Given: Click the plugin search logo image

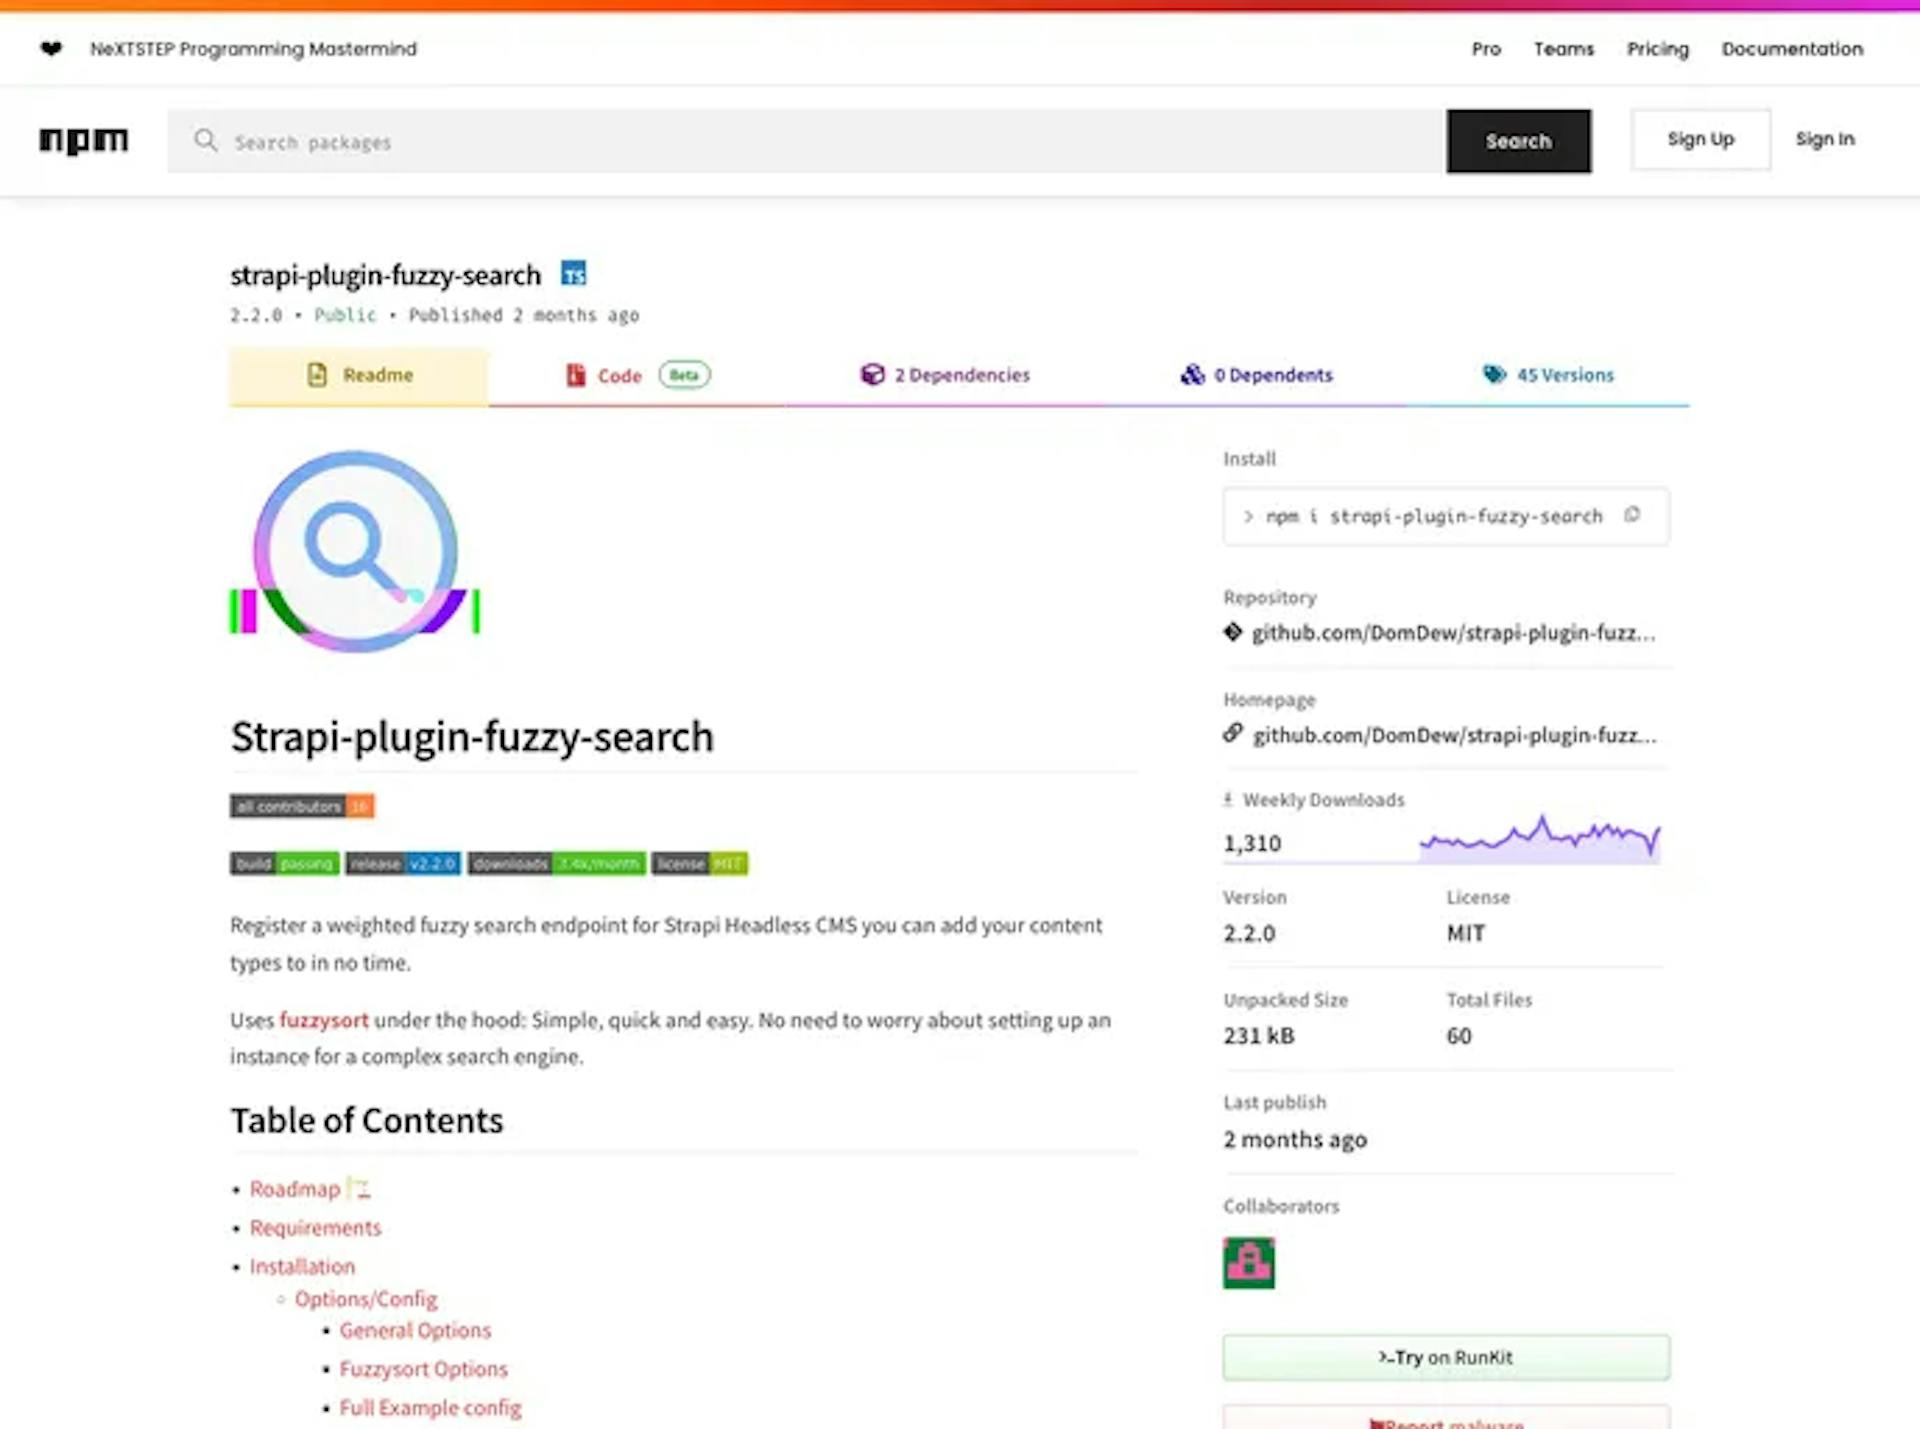Looking at the screenshot, I should point(355,551).
